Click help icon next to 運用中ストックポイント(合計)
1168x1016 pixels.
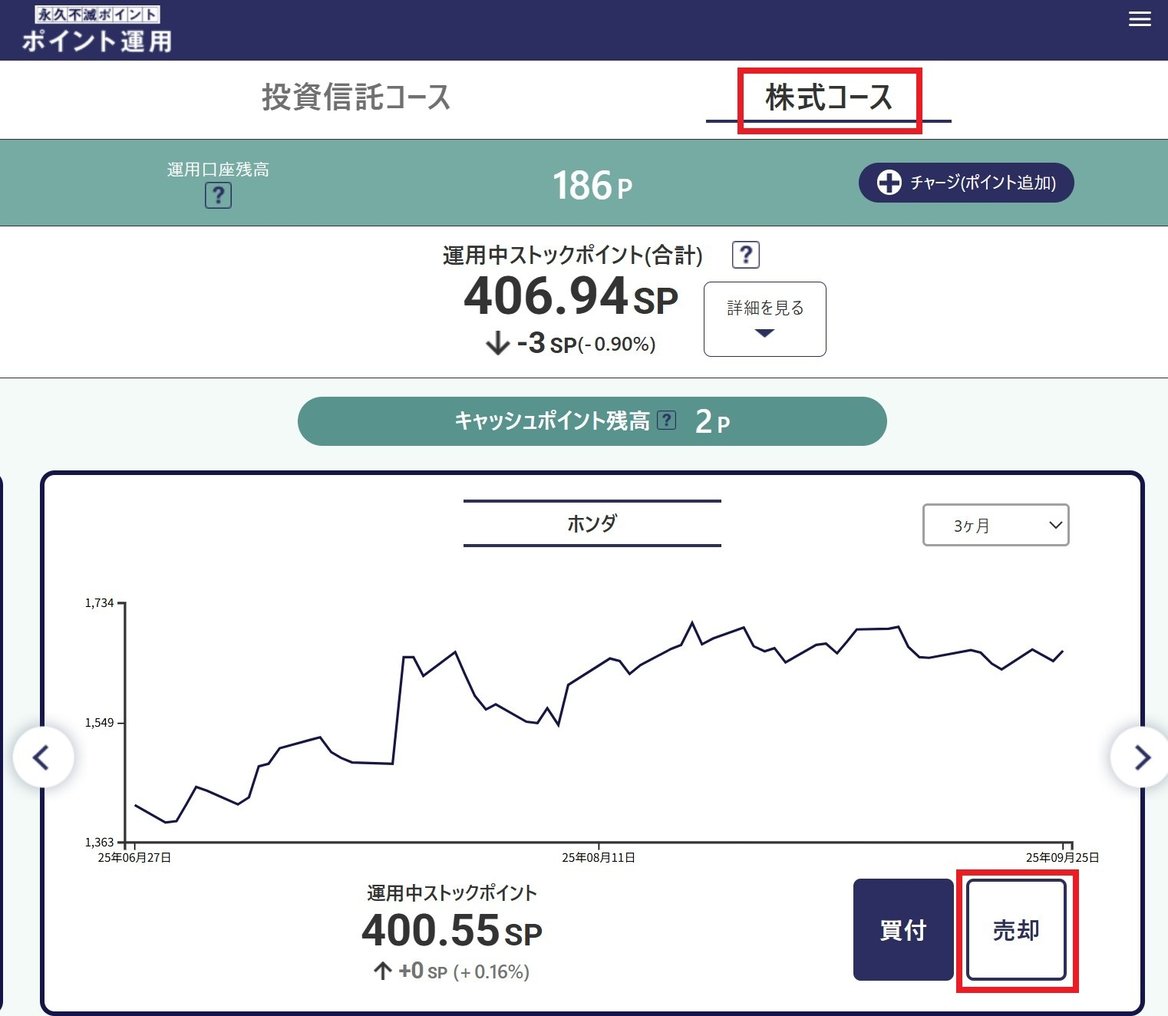746,255
